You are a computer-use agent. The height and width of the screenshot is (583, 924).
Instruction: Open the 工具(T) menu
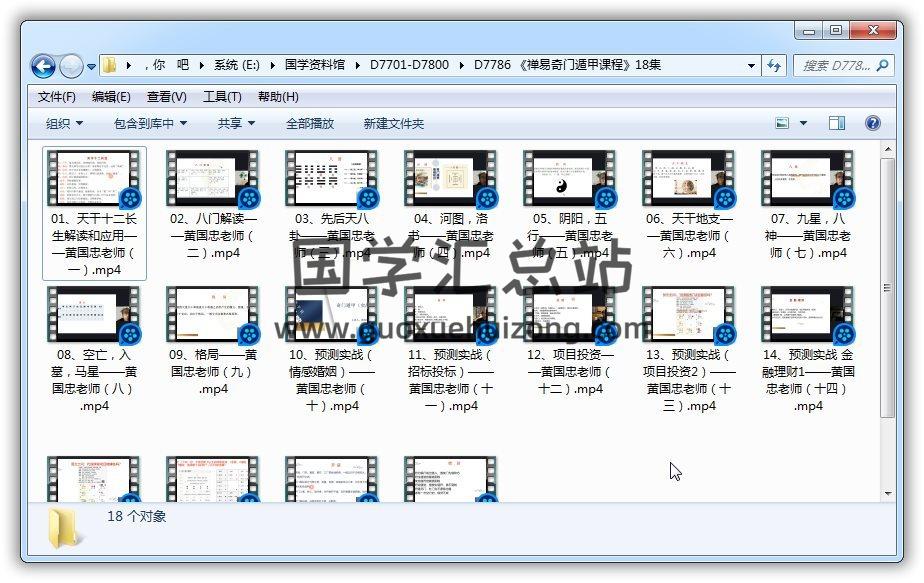(x=222, y=97)
